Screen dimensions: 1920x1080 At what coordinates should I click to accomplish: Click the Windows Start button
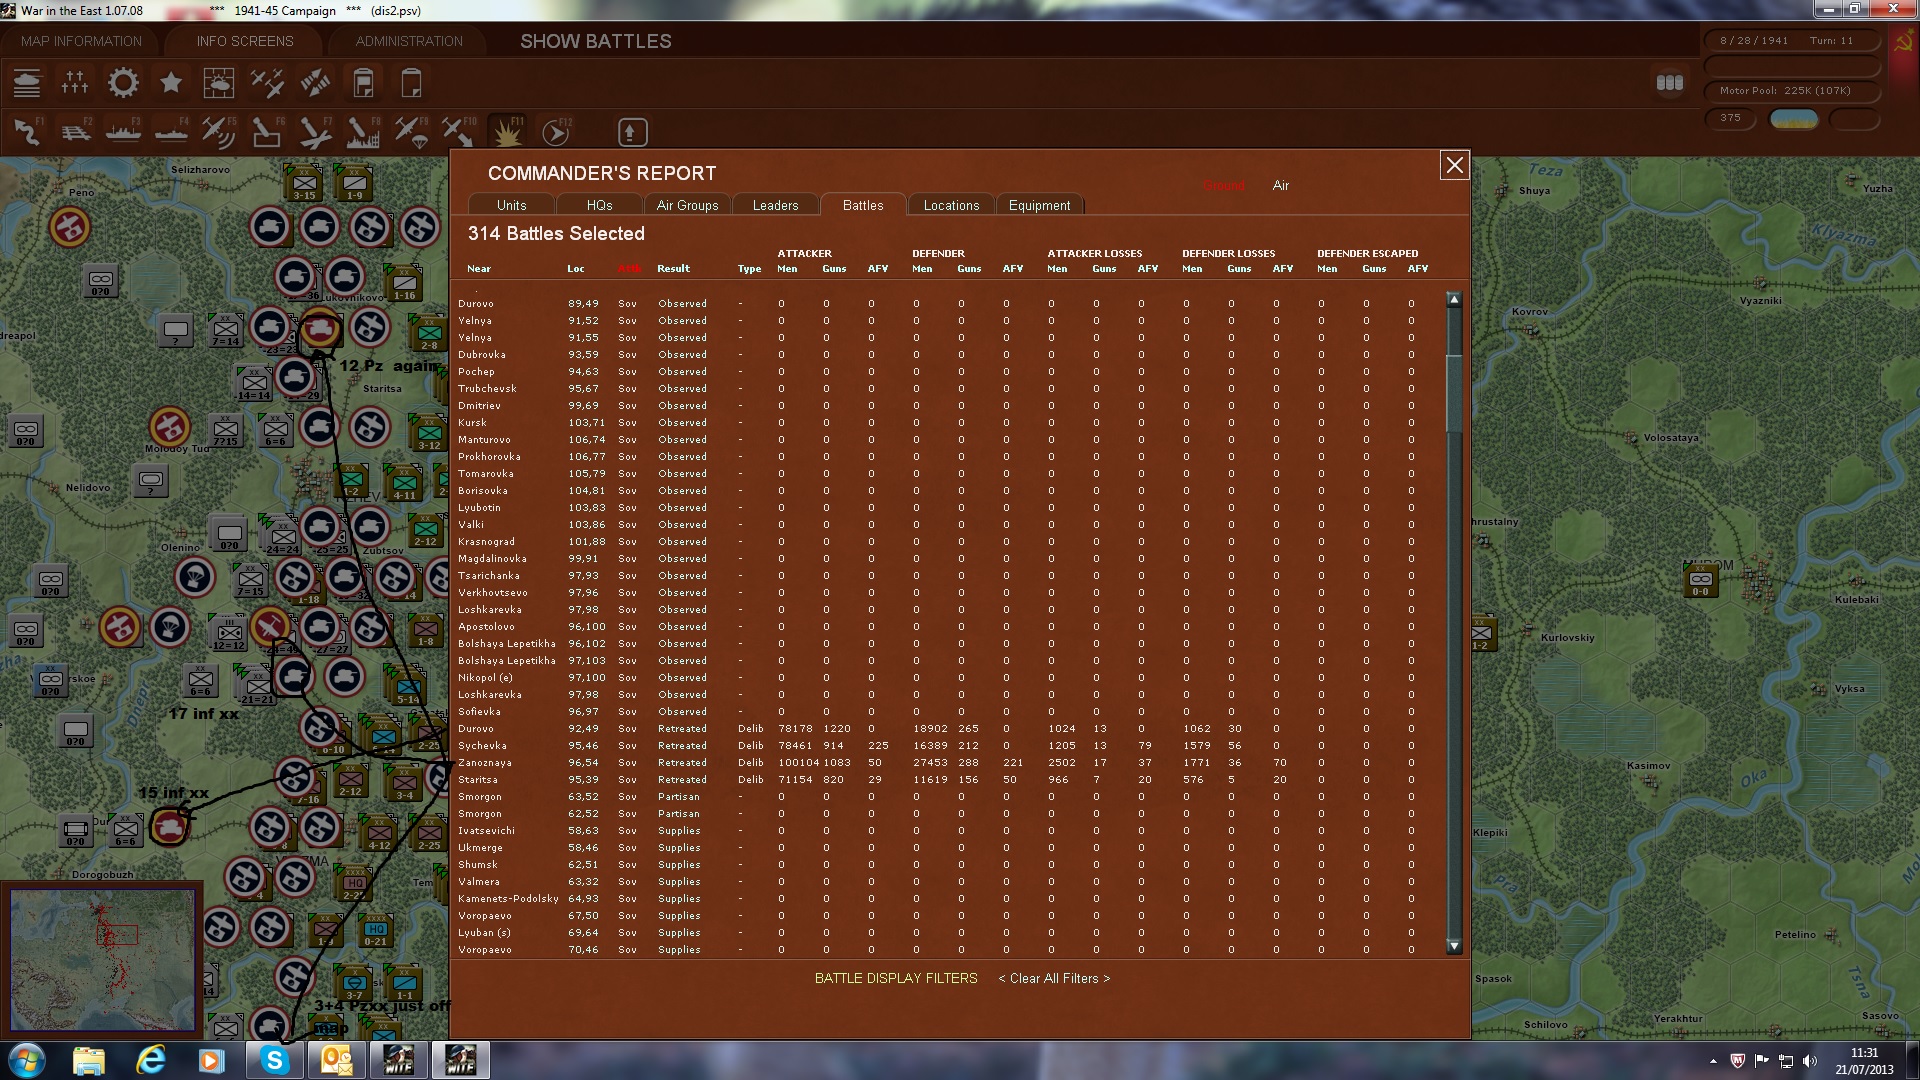pos(26,1060)
